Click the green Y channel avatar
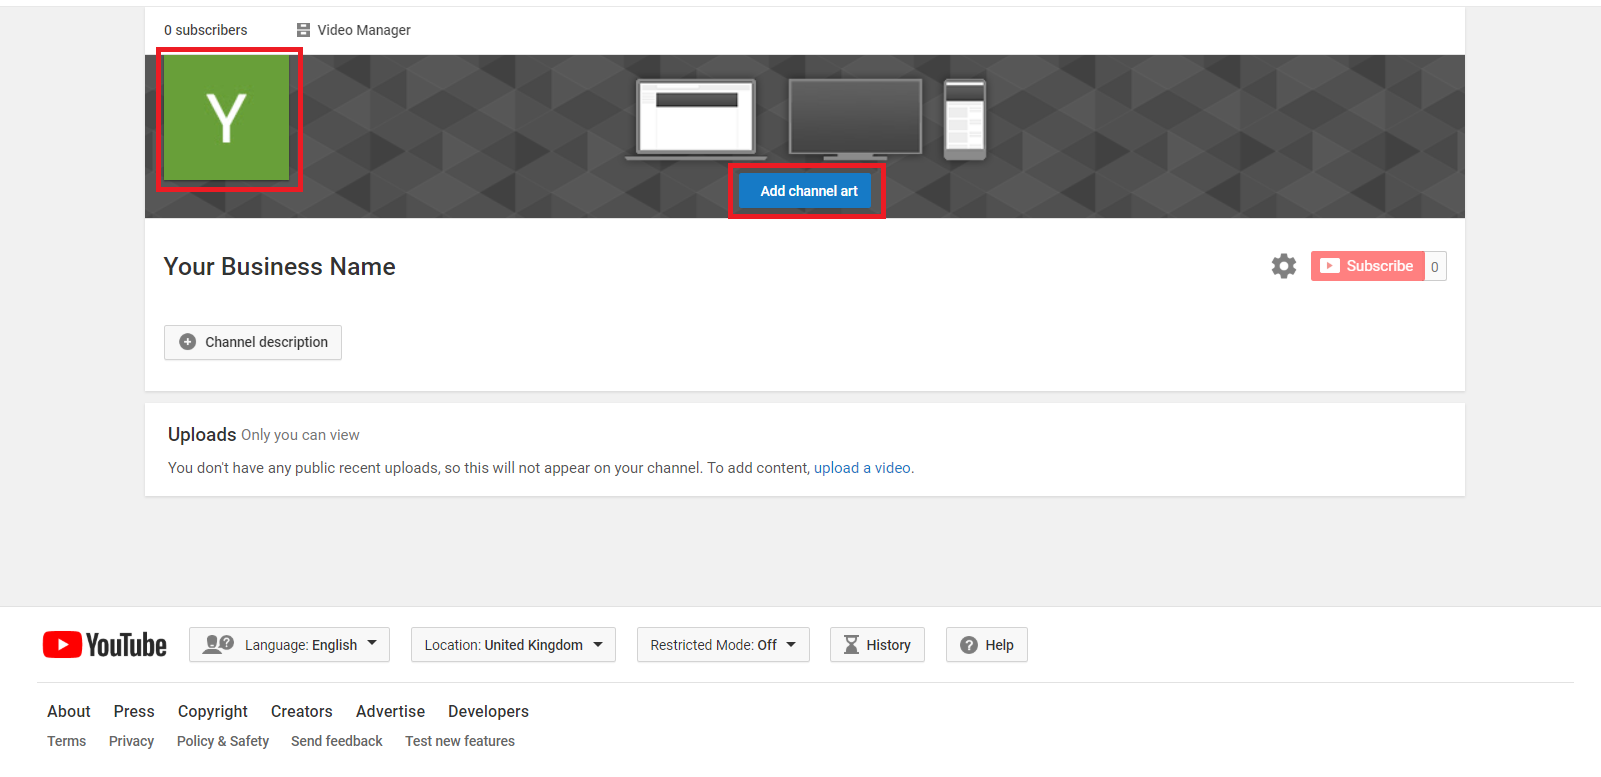This screenshot has height=777, width=1601. [x=227, y=118]
